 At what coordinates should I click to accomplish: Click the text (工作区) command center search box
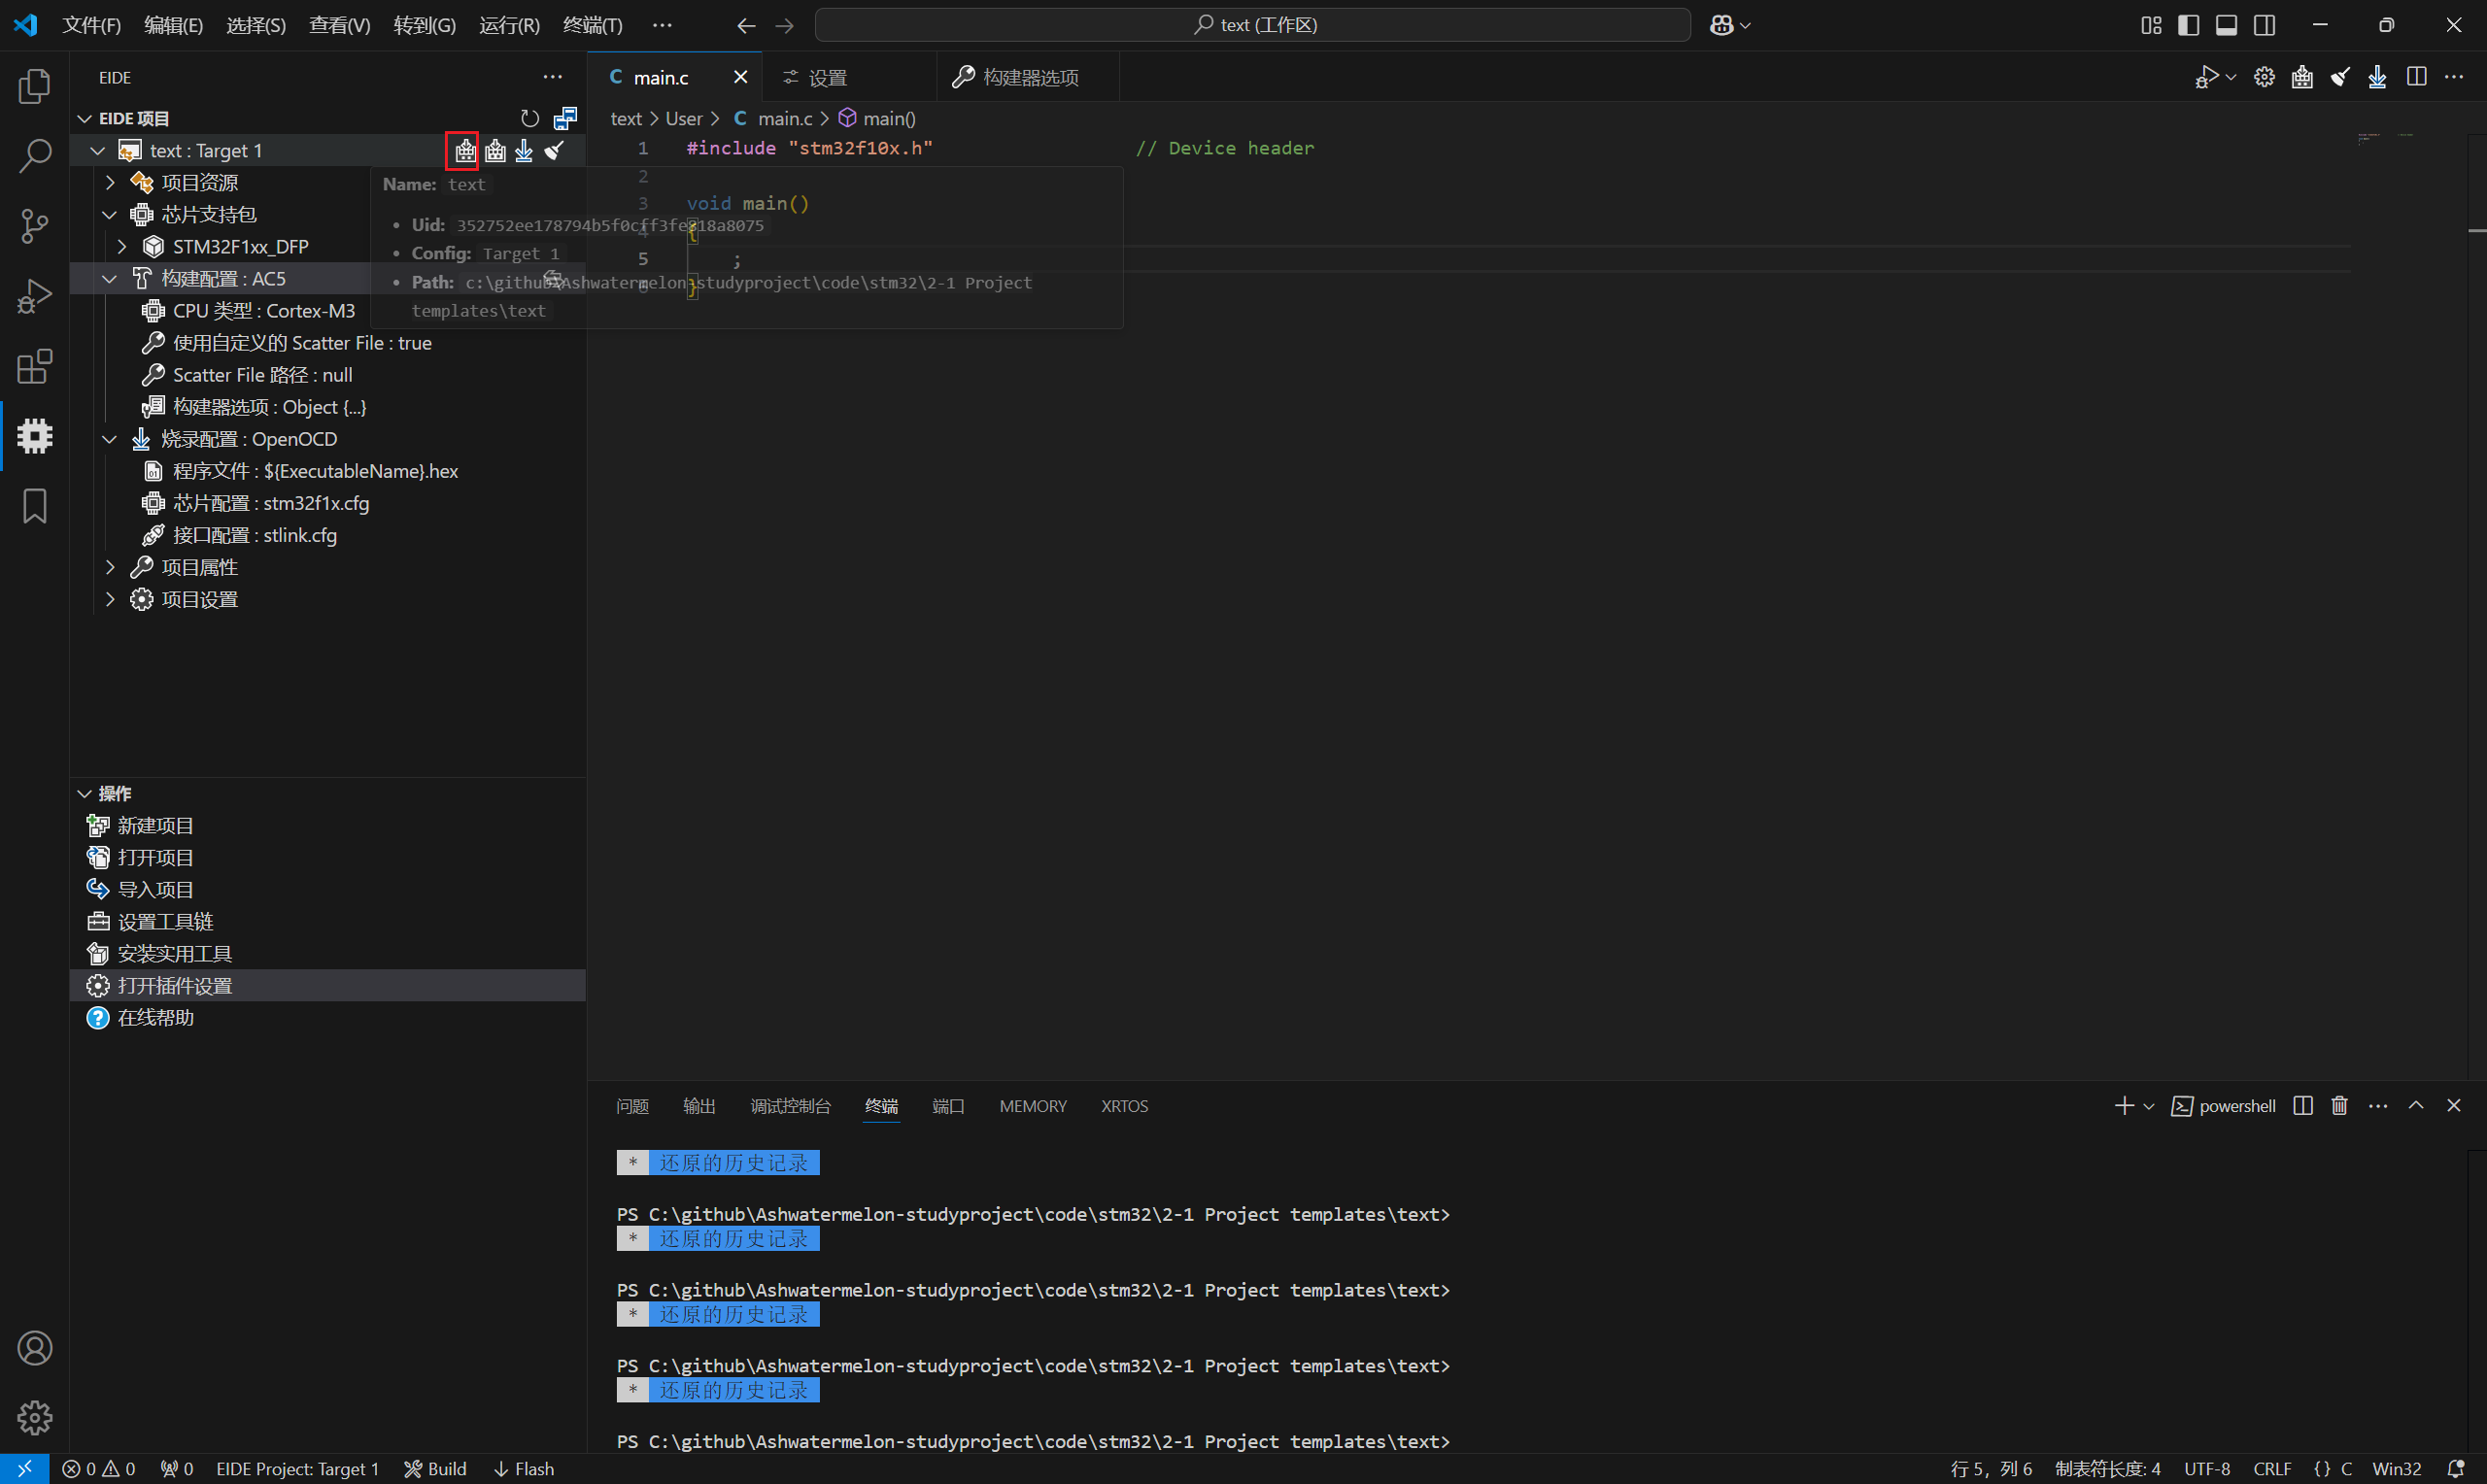coord(1252,25)
